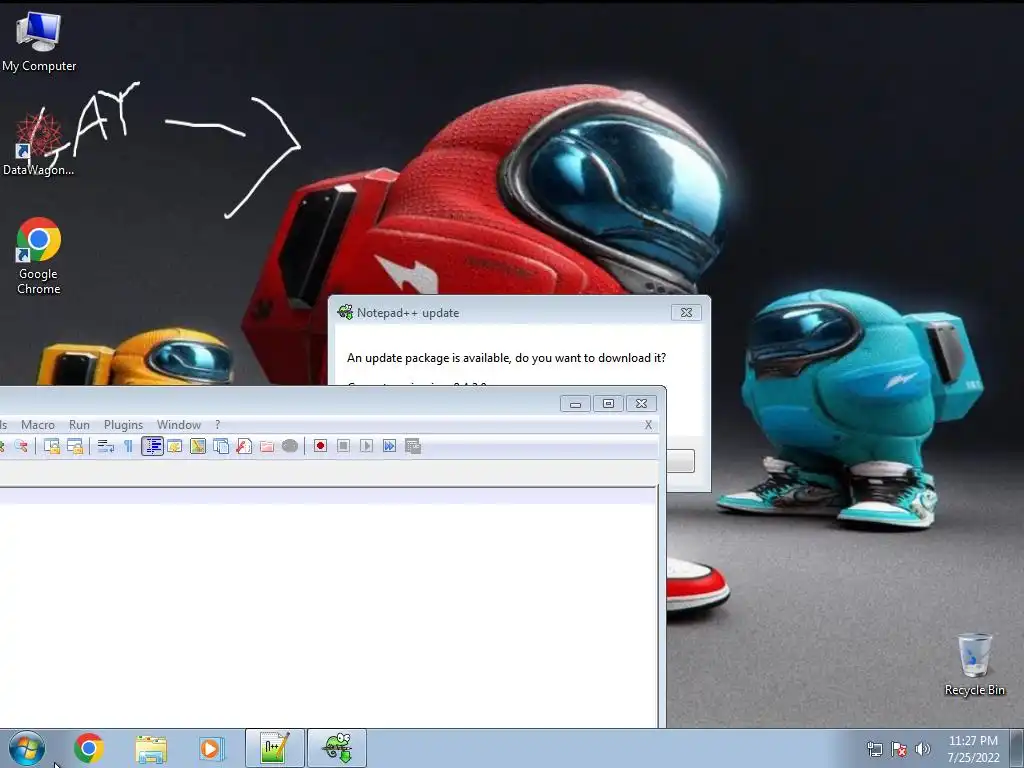The width and height of the screenshot is (1024, 768).
Task: Click the volume speaker tray icon
Action: coord(922,749)
